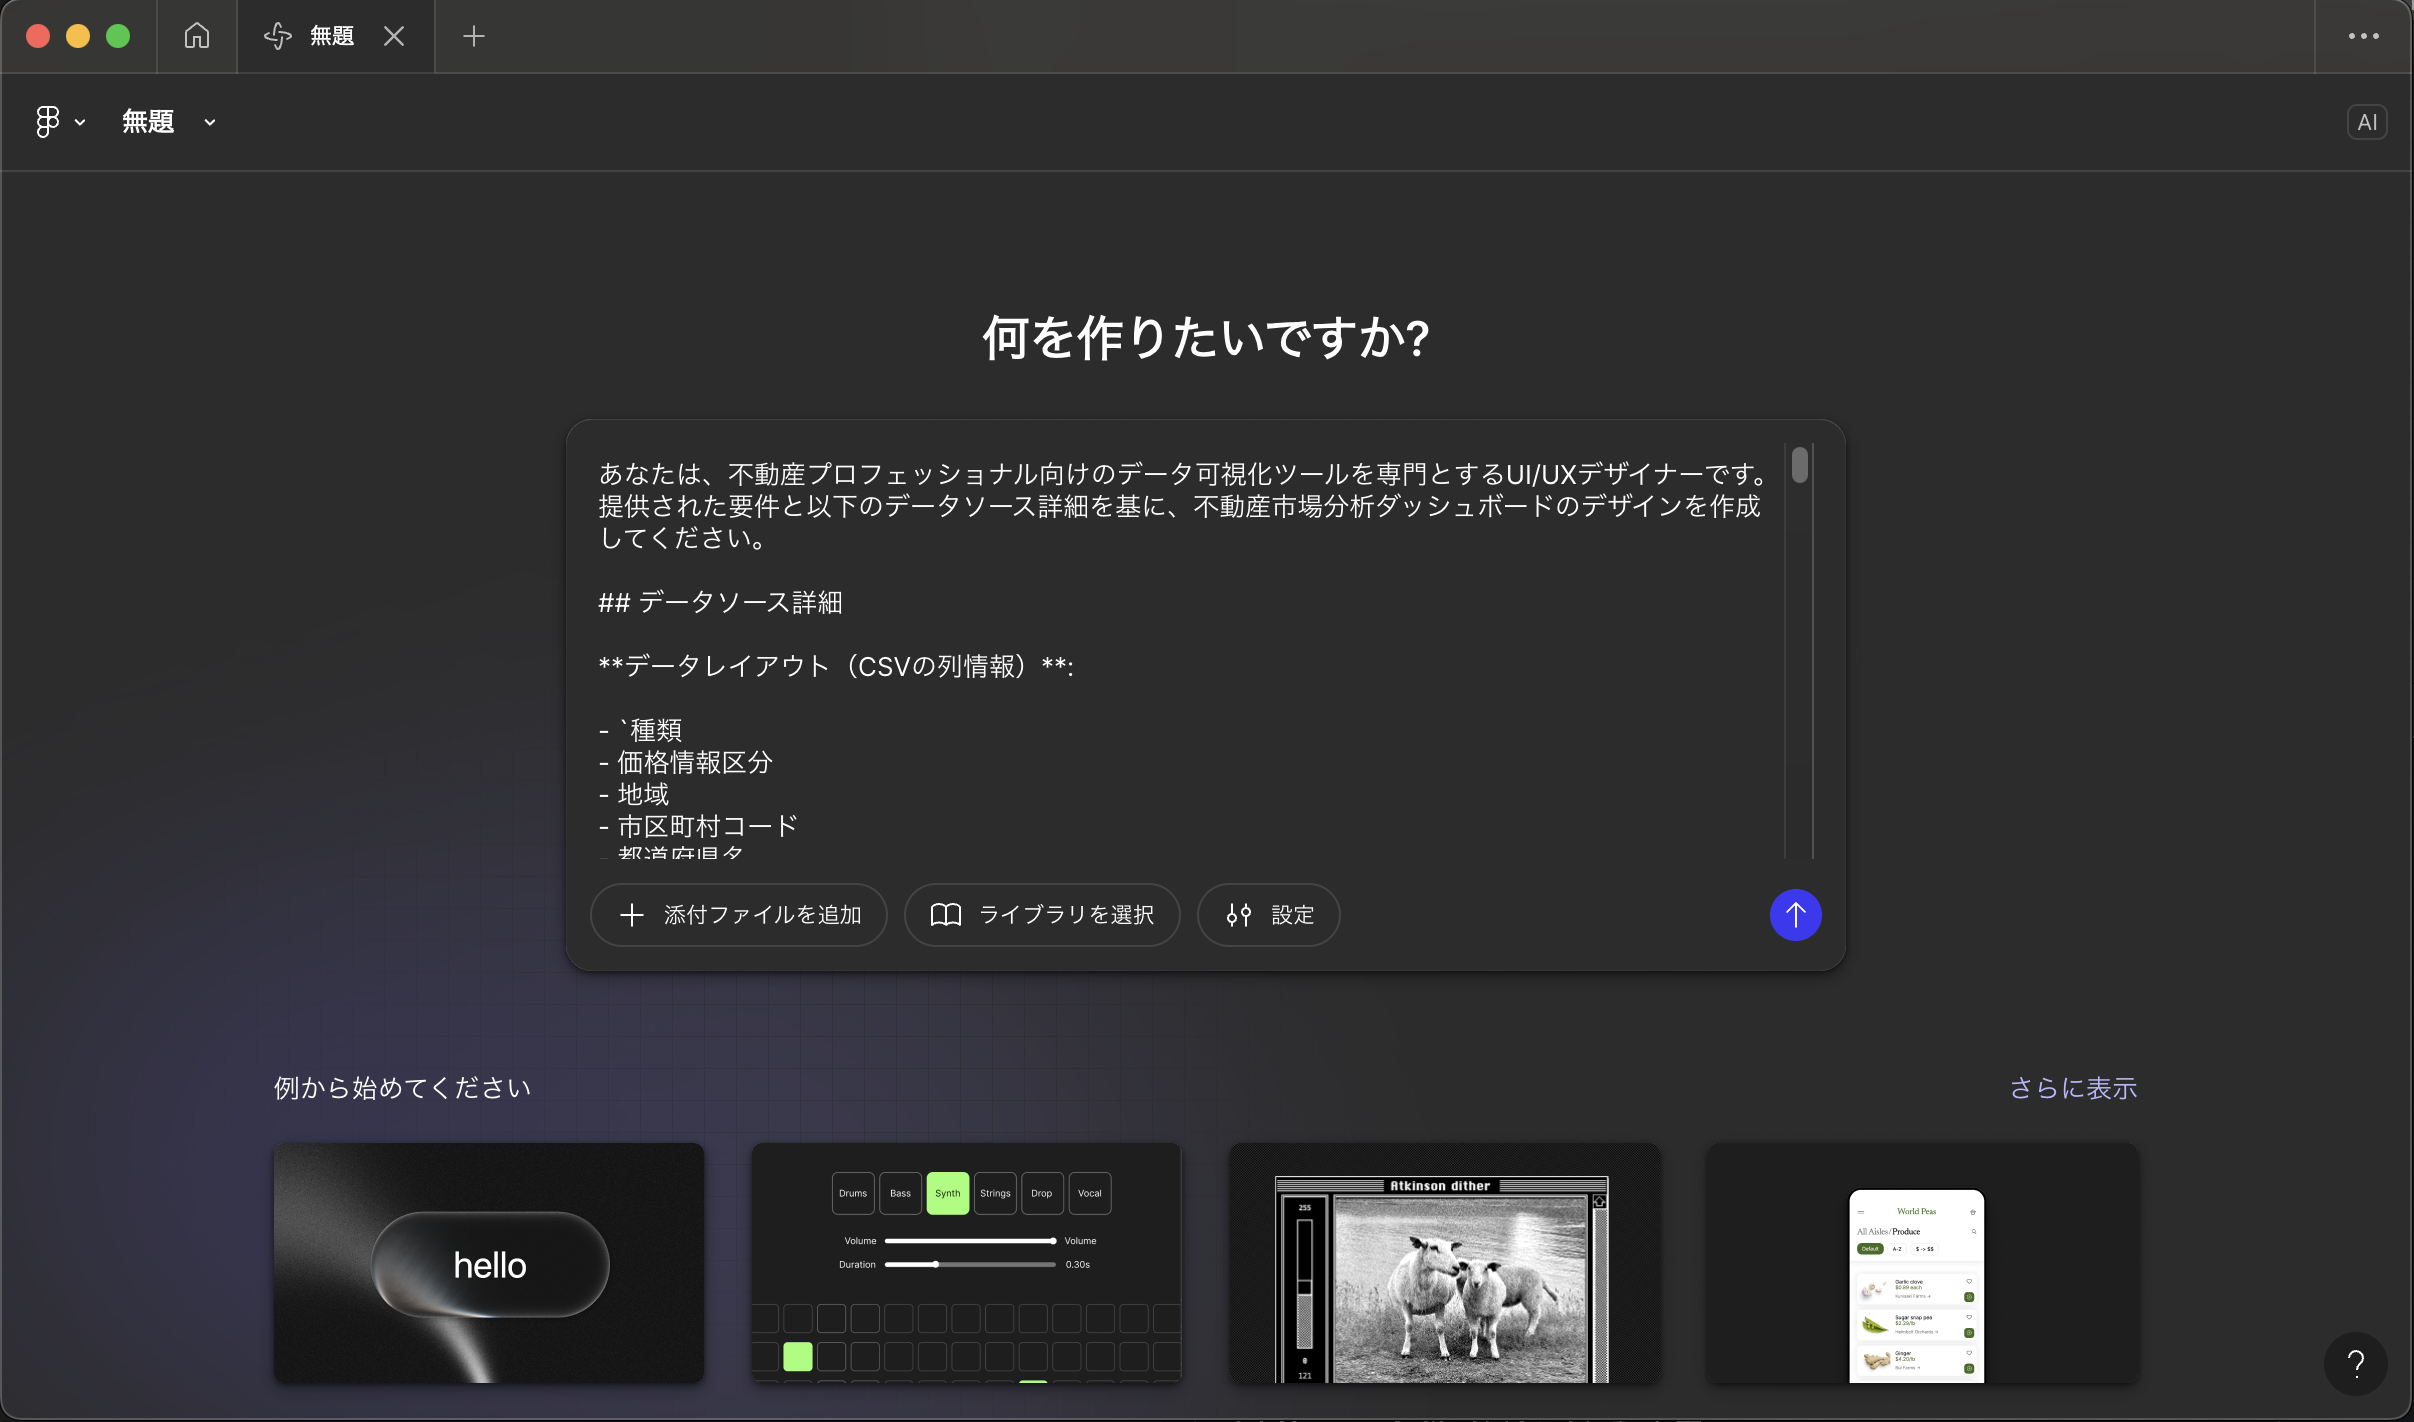
Task: Click inside the prompt text area
Action: point(1180,650)
